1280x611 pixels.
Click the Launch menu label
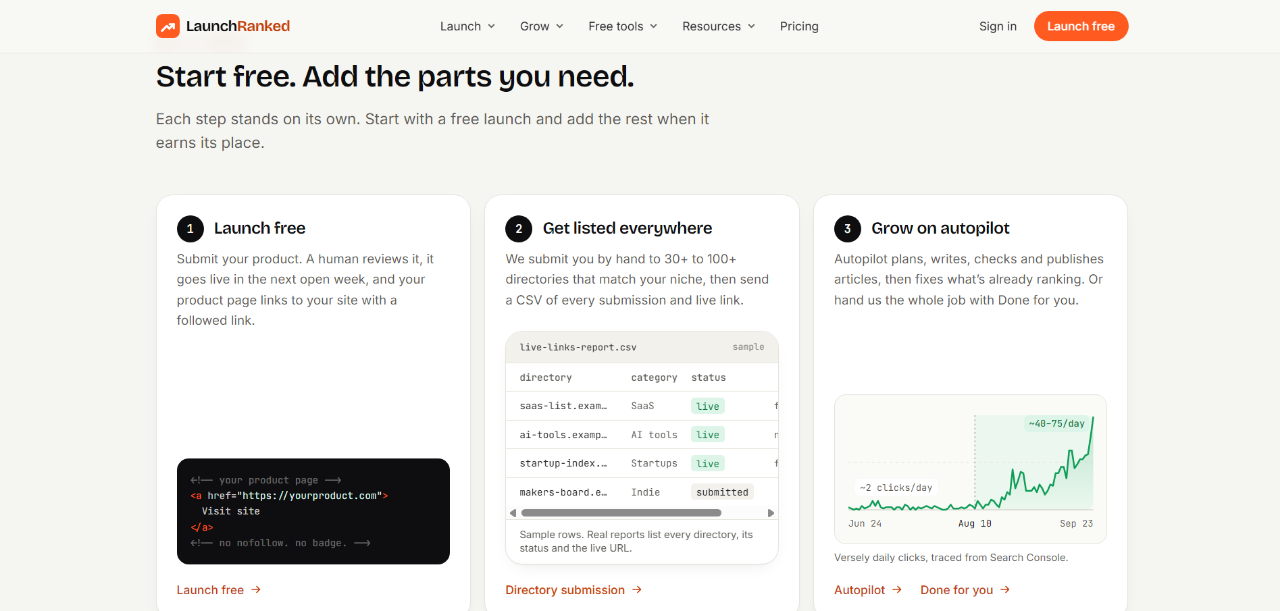[x=461, y=26]
